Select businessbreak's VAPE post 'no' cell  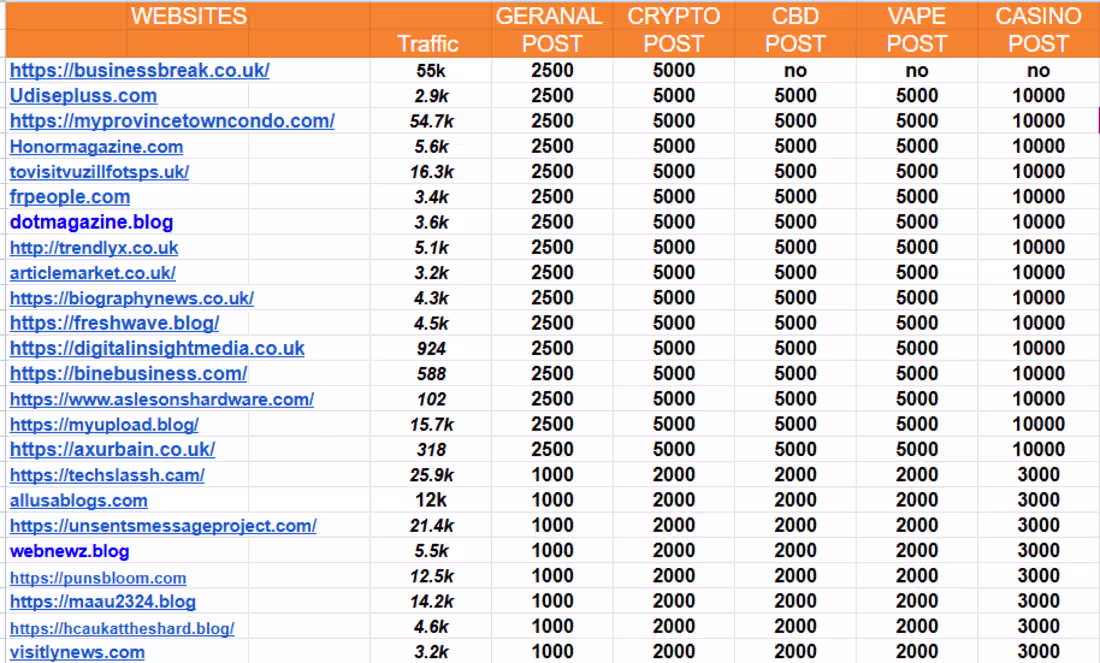(917, 70)
